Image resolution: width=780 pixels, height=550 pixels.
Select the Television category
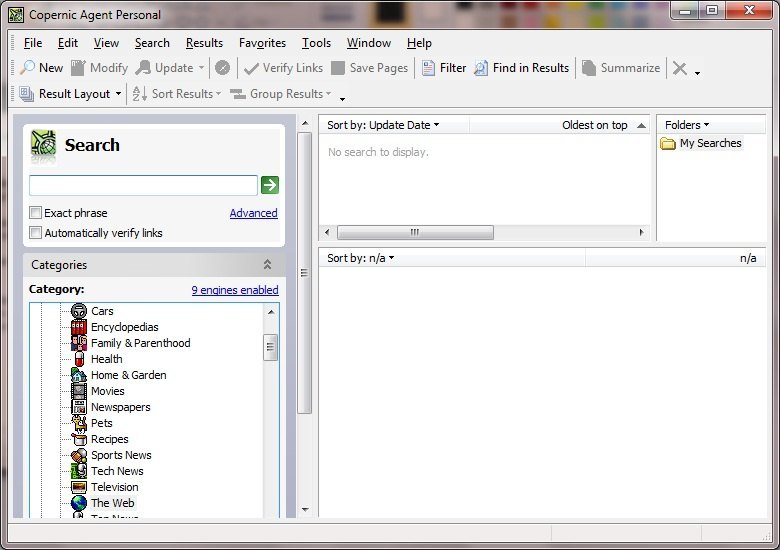[114, 487]
